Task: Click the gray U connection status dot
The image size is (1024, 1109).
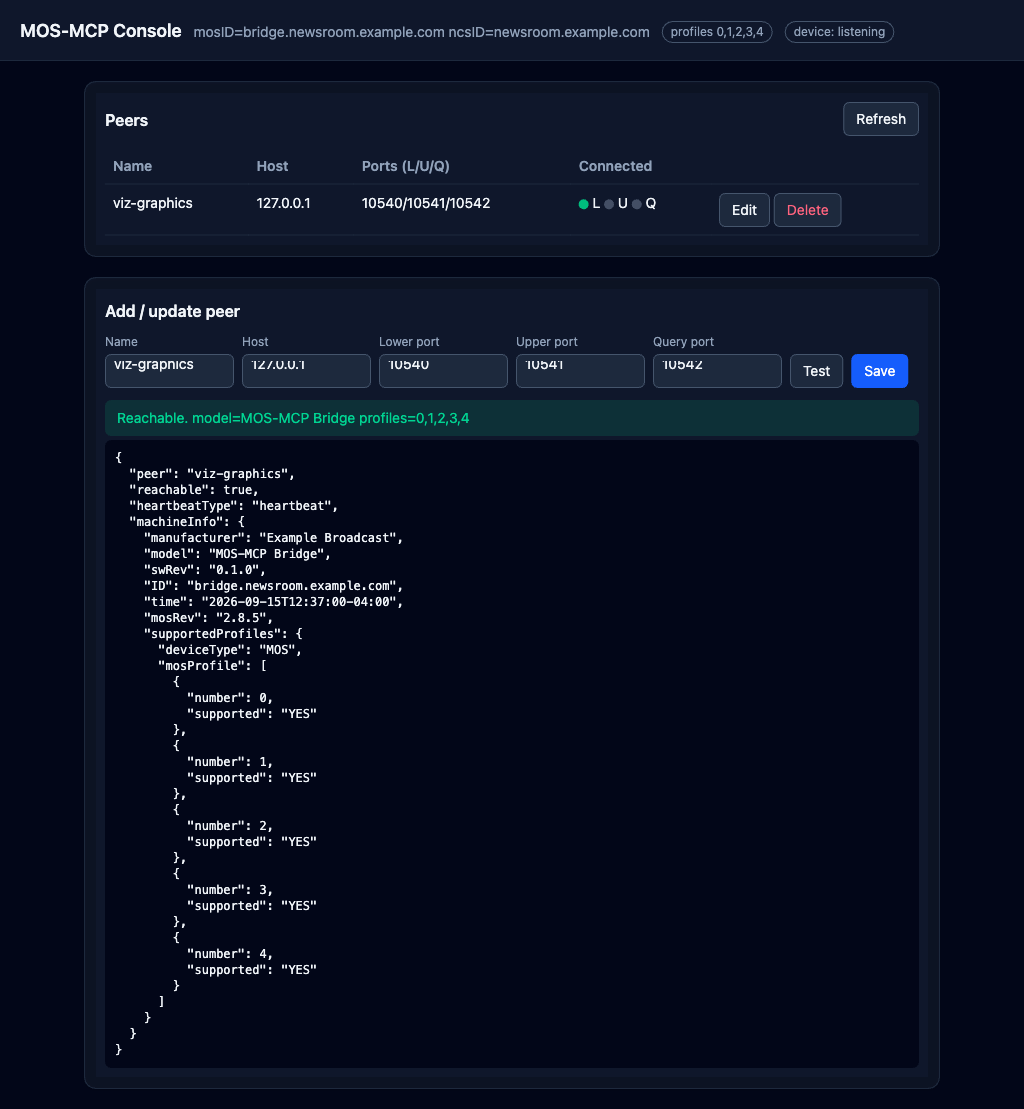Action: pos(609,204)
